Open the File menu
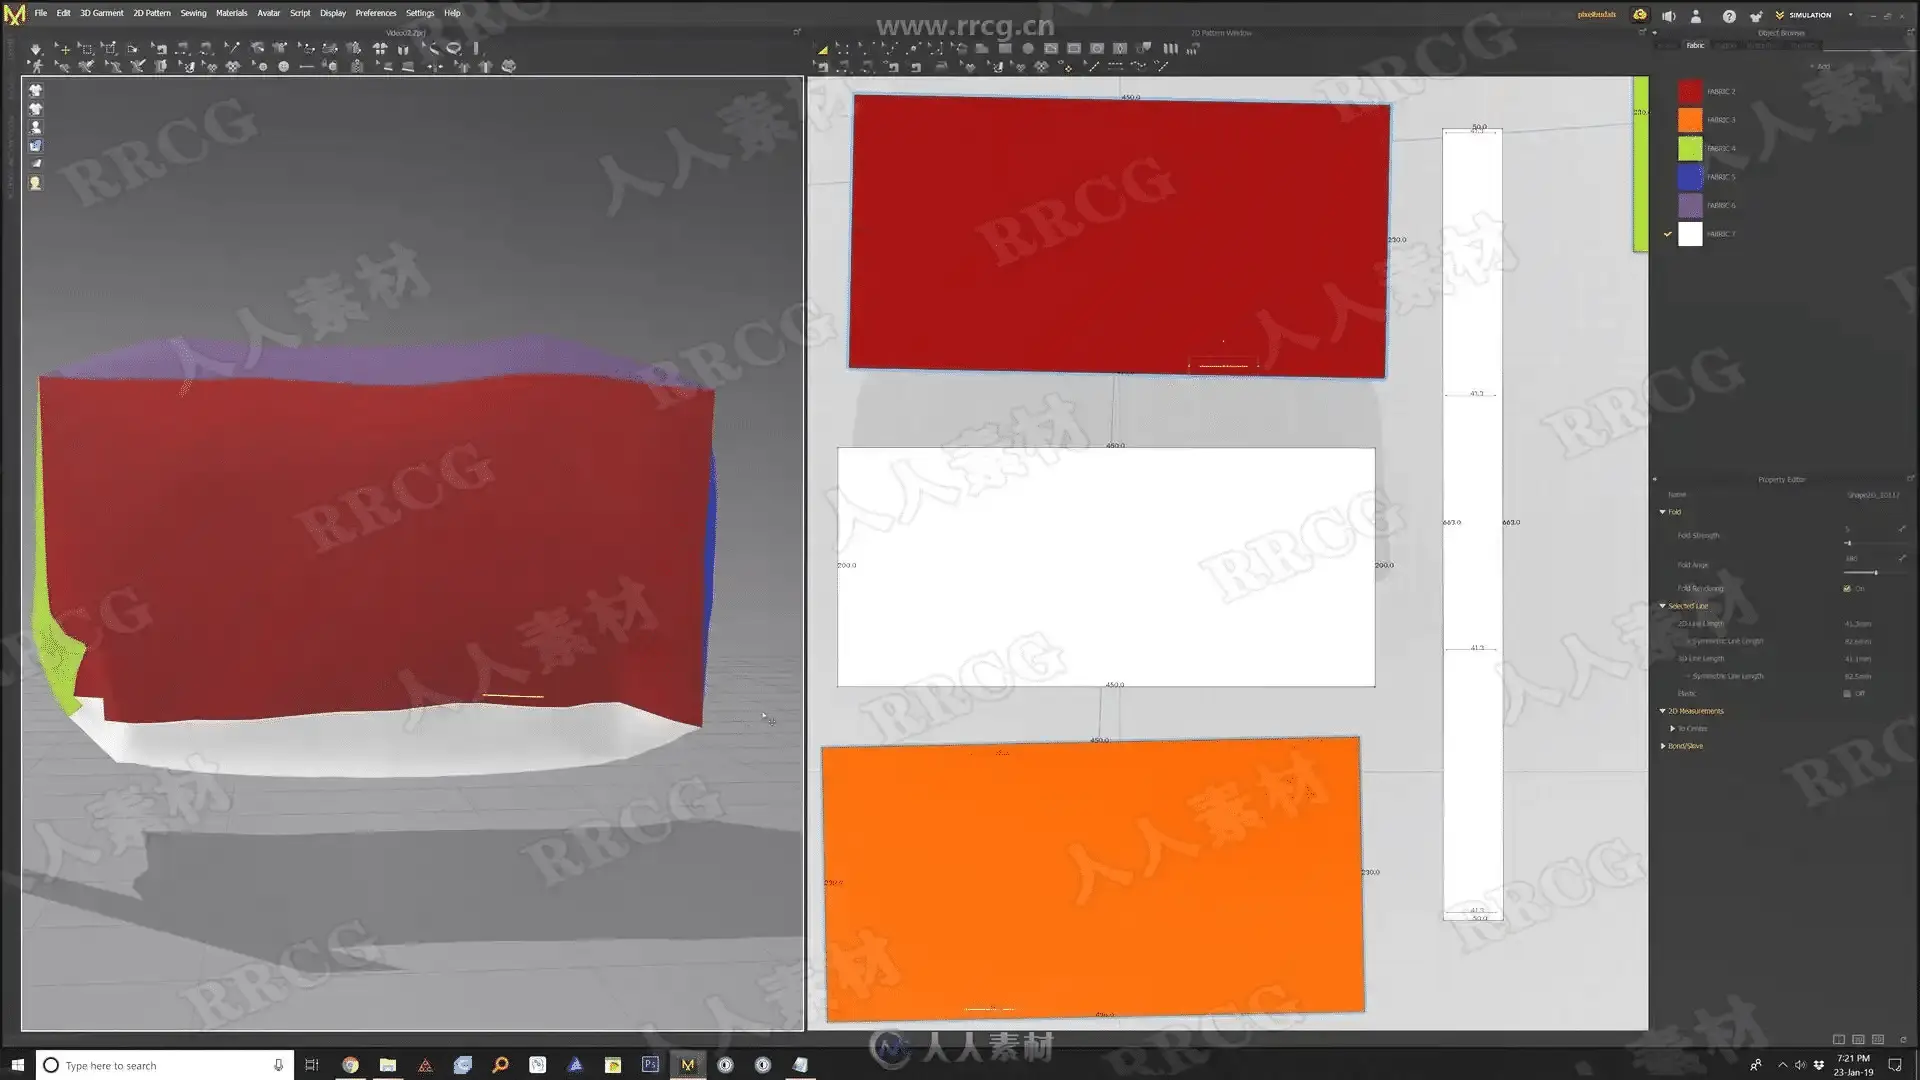Screen dimensions: 1920x1080 click(x=41, y=13)
